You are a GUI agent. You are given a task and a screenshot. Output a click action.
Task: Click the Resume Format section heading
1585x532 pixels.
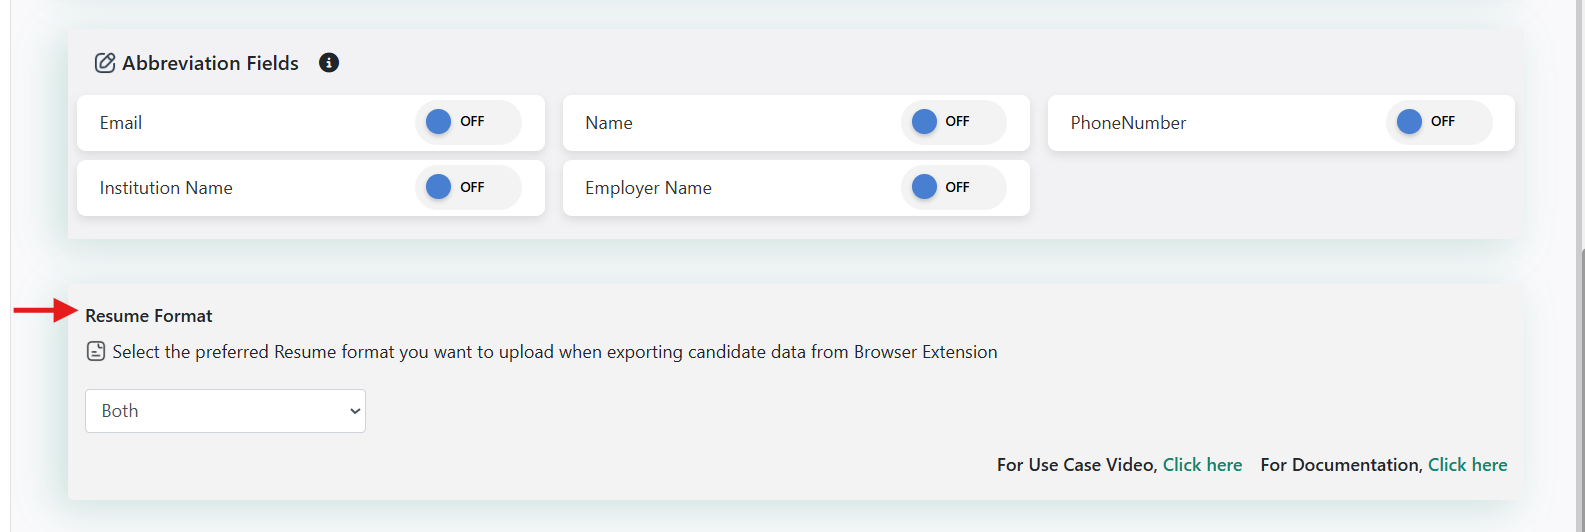click(149, 316)
